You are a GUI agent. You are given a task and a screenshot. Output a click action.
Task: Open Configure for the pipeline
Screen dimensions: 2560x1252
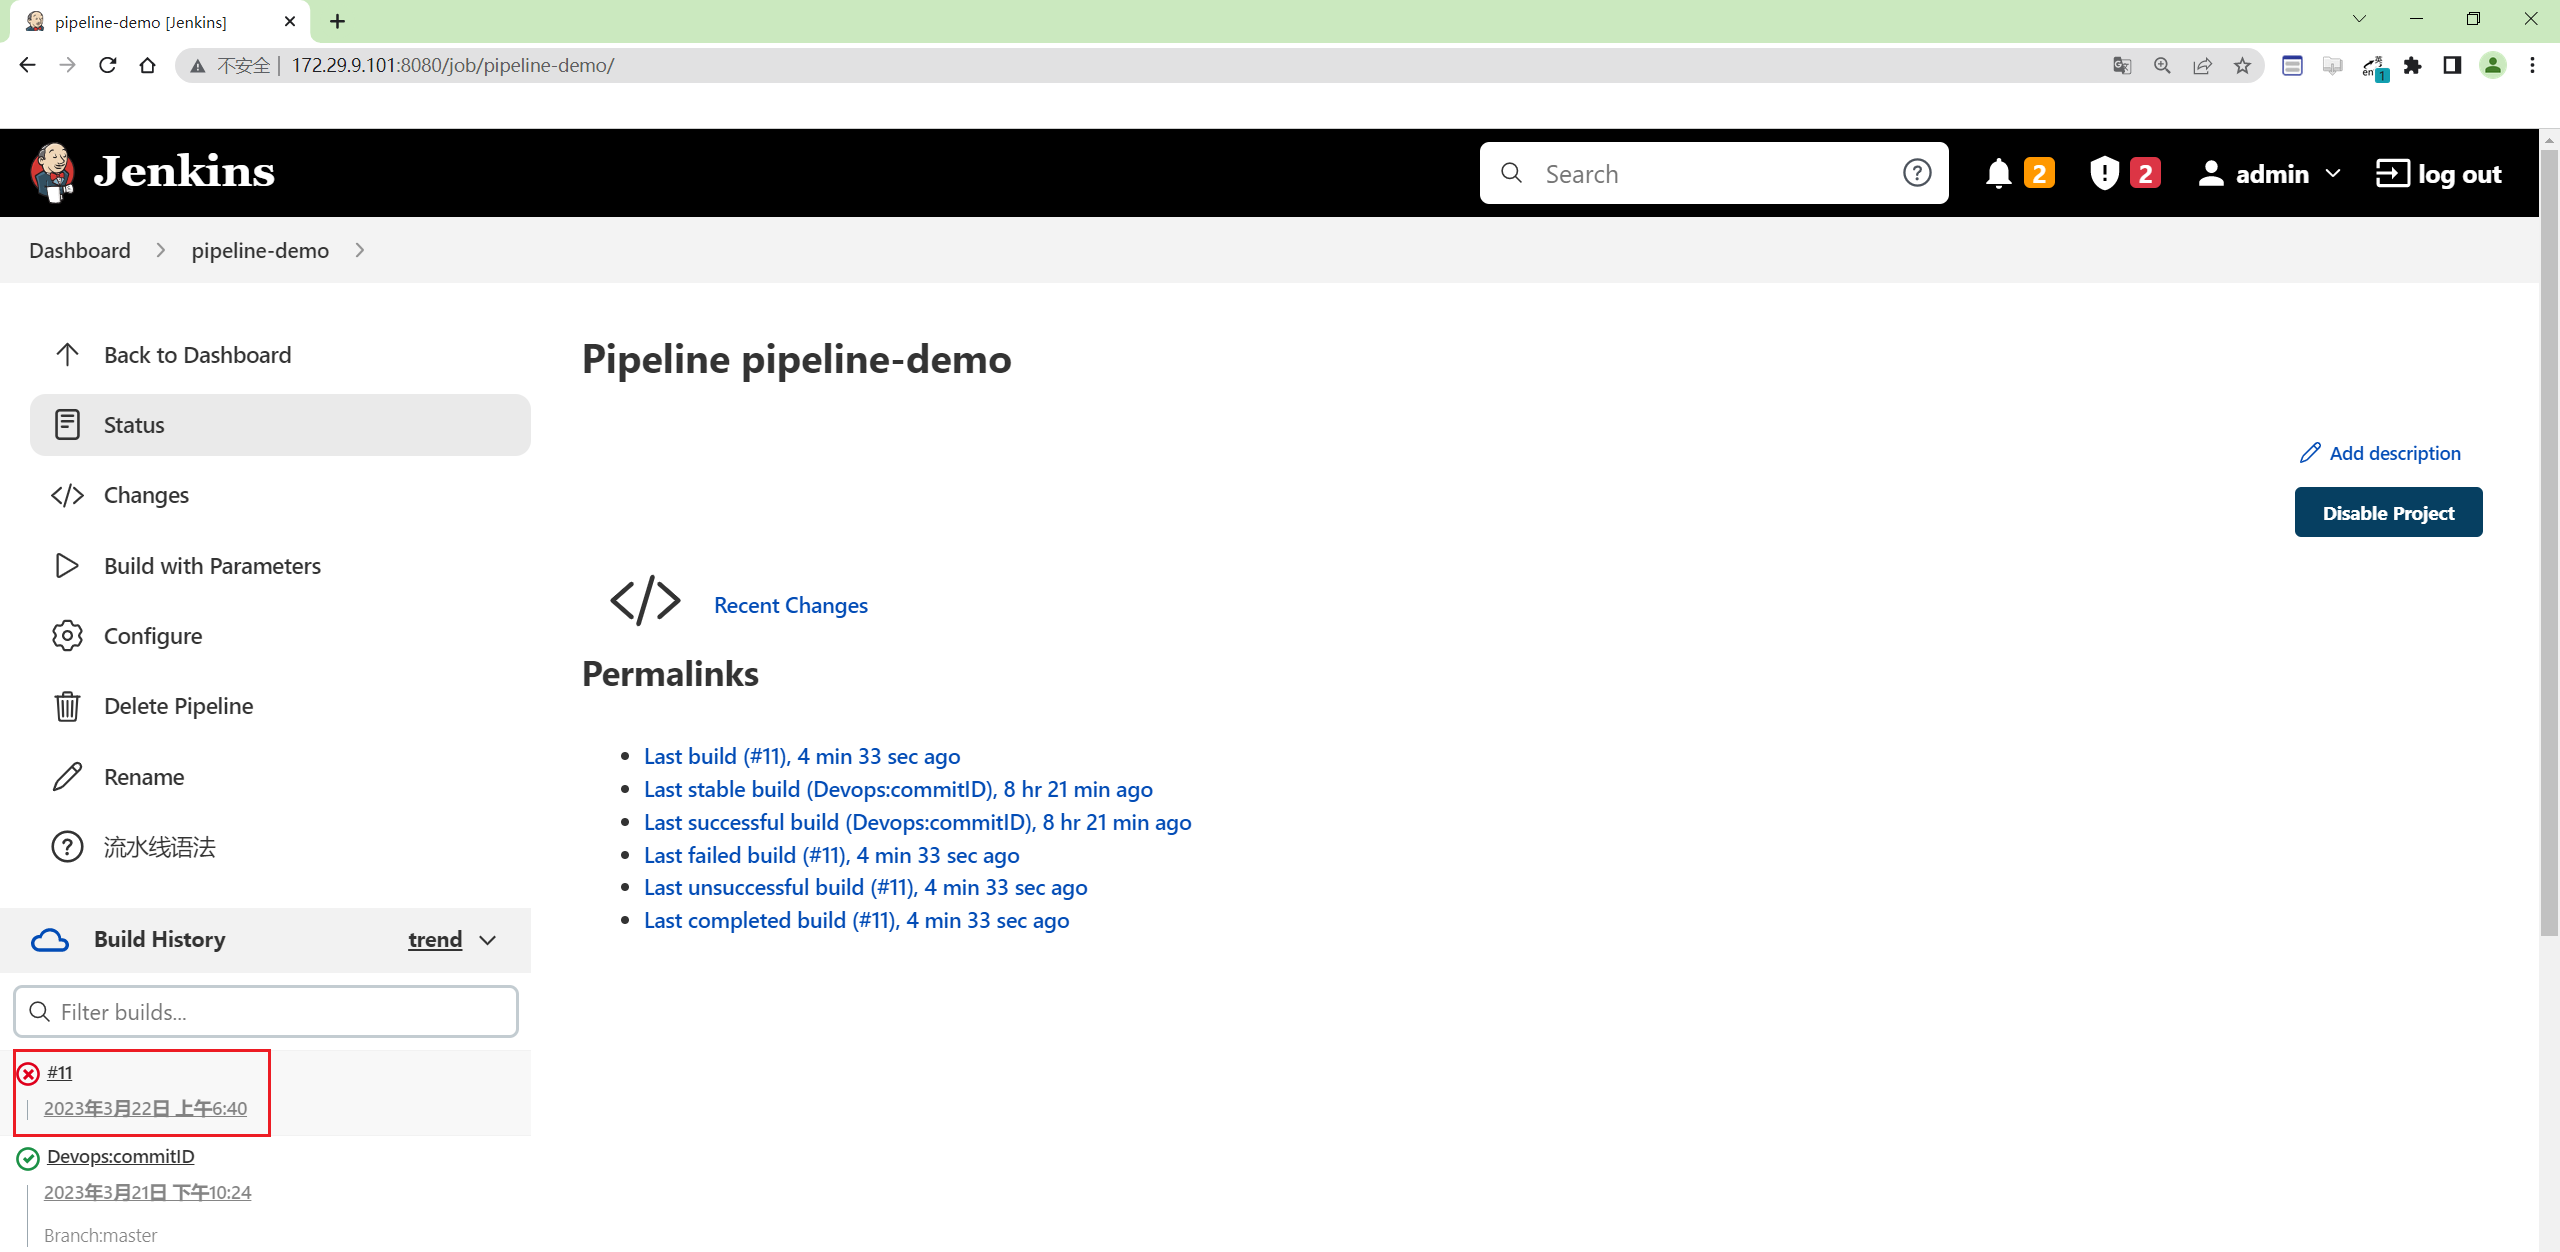(x=280, y=636)
